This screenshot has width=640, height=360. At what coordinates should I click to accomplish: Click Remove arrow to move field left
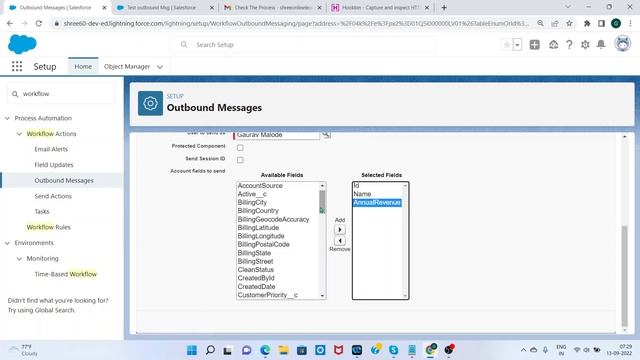click(340, 241)
